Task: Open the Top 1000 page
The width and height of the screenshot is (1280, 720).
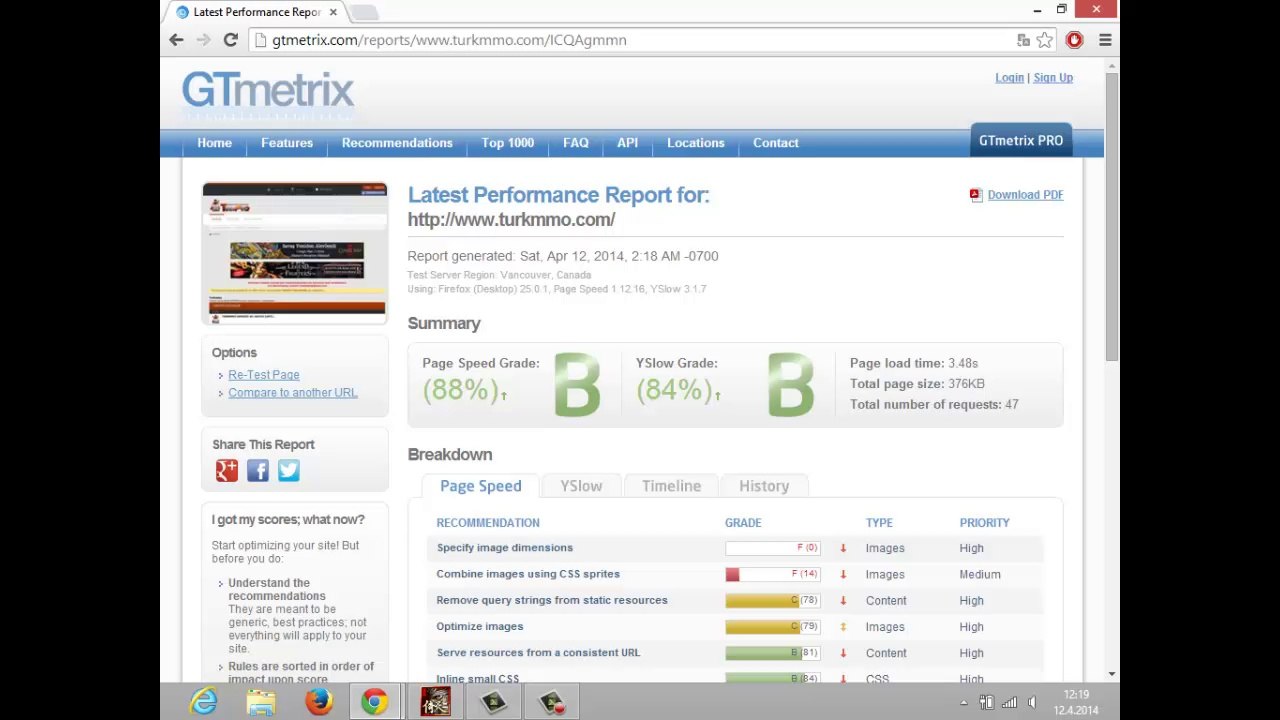Action: [x=508, y=143]
